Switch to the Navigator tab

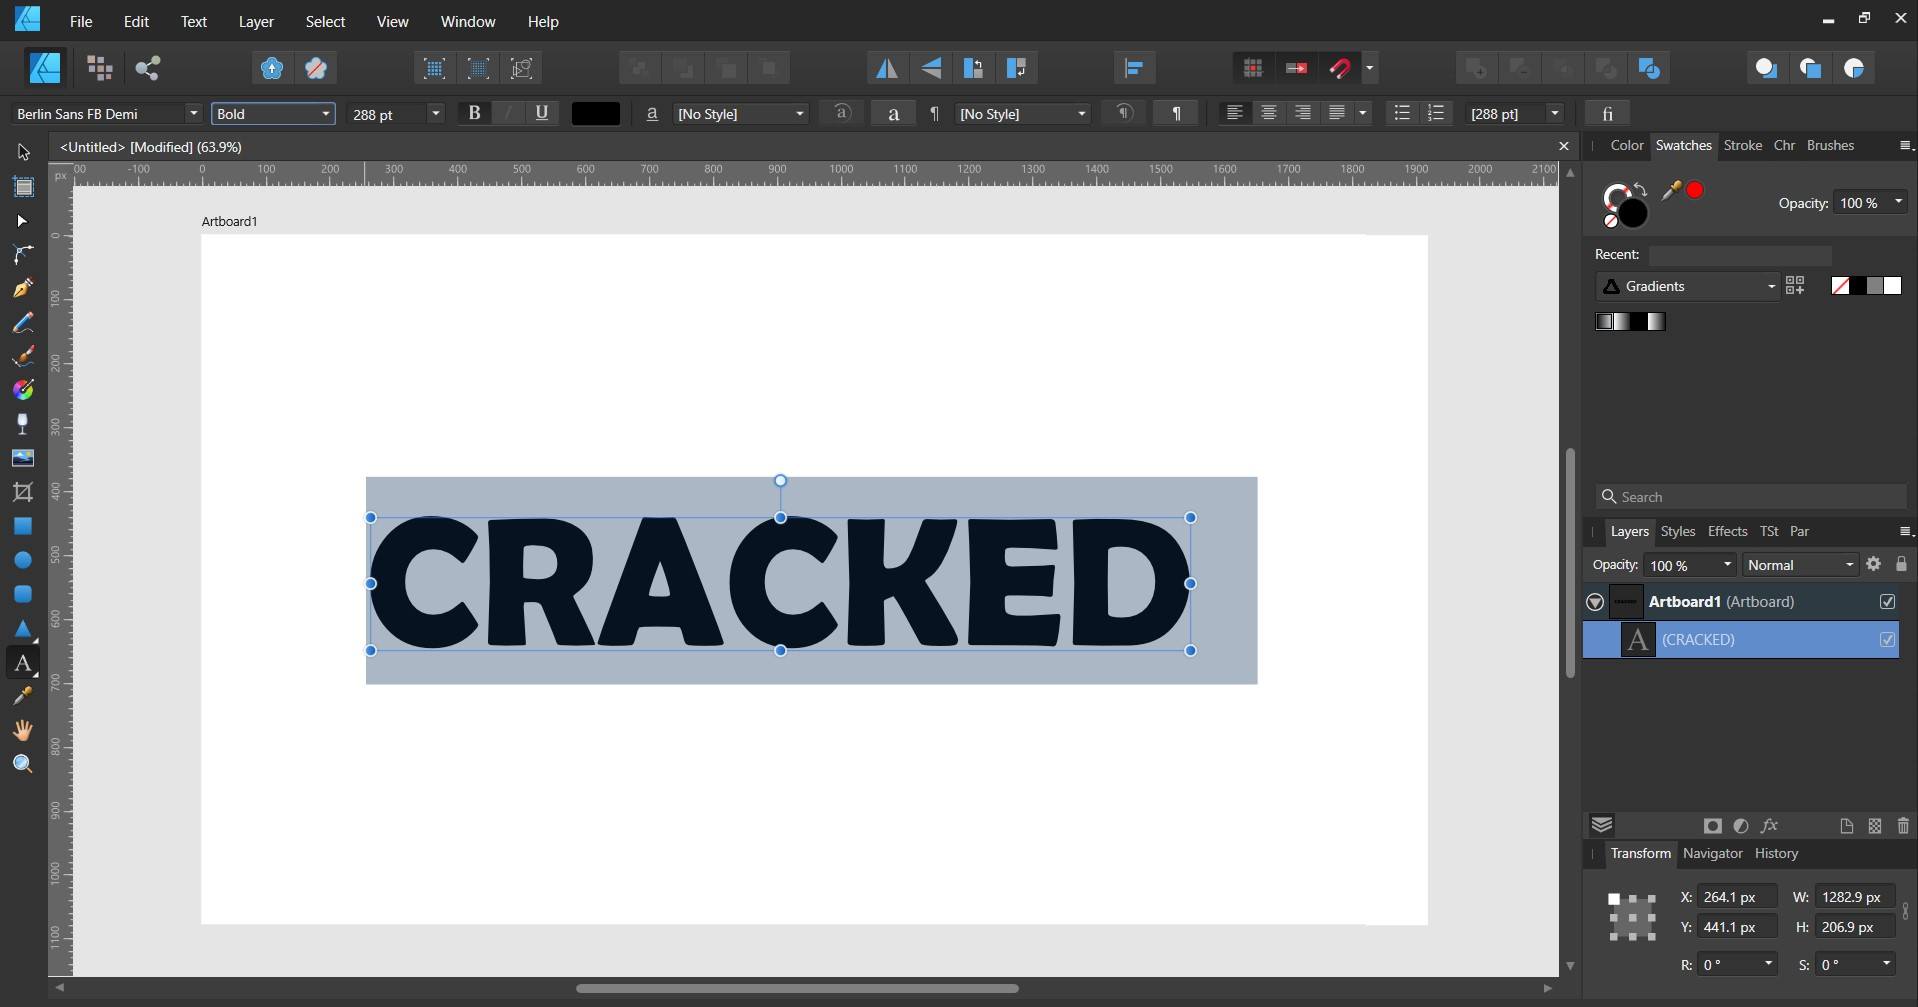point(1711,853)
